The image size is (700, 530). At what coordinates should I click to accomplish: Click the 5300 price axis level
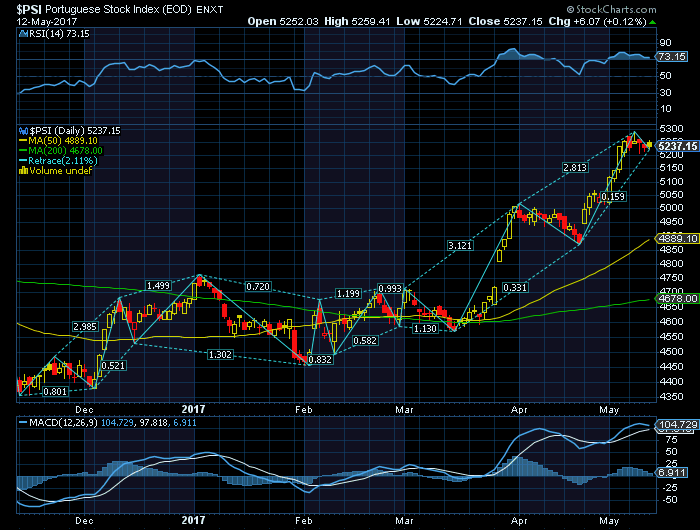pyautogui.click(x=671, y=129)
